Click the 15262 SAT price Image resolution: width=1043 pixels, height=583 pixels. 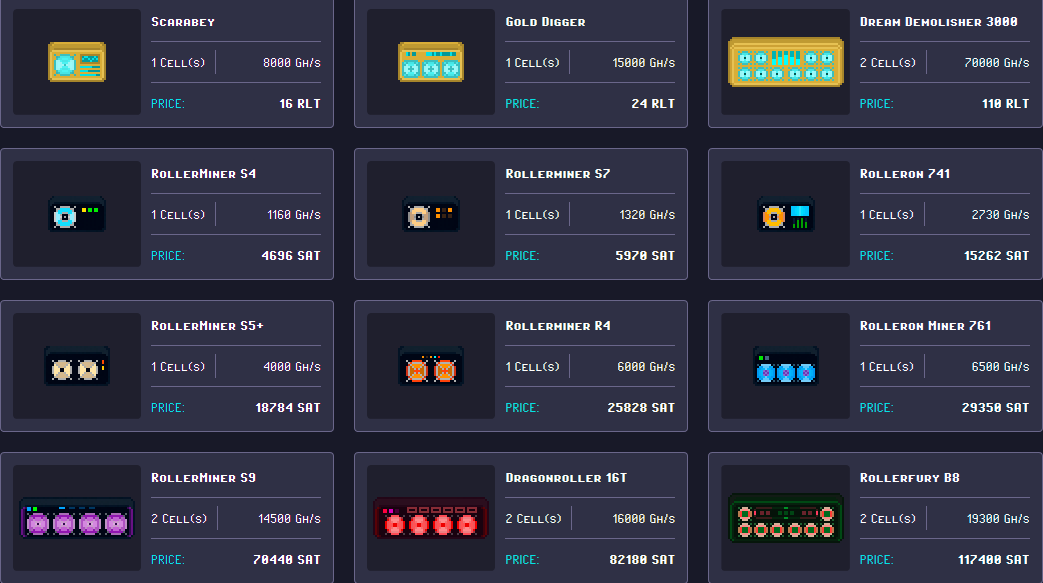click(x=996, y=256)
